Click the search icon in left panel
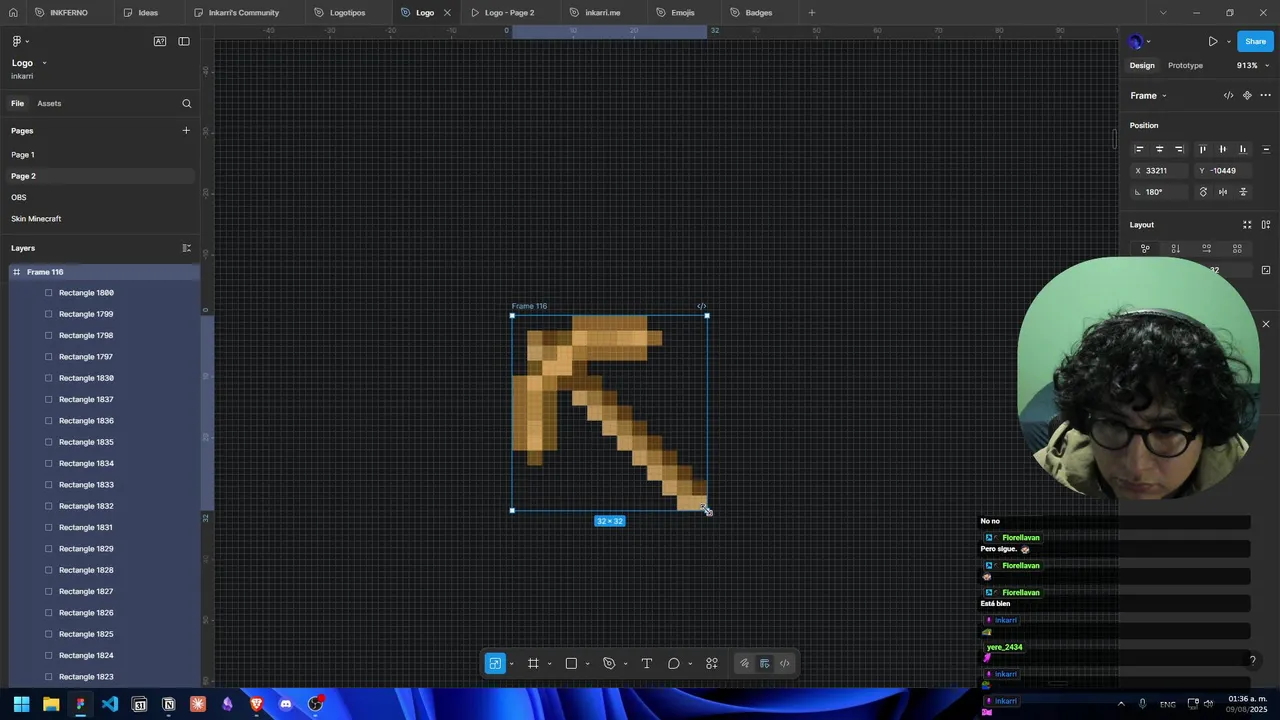Image resolution: width=1280 pixels, height=720 pixels. pyautogui.click(x=186, y=103)
